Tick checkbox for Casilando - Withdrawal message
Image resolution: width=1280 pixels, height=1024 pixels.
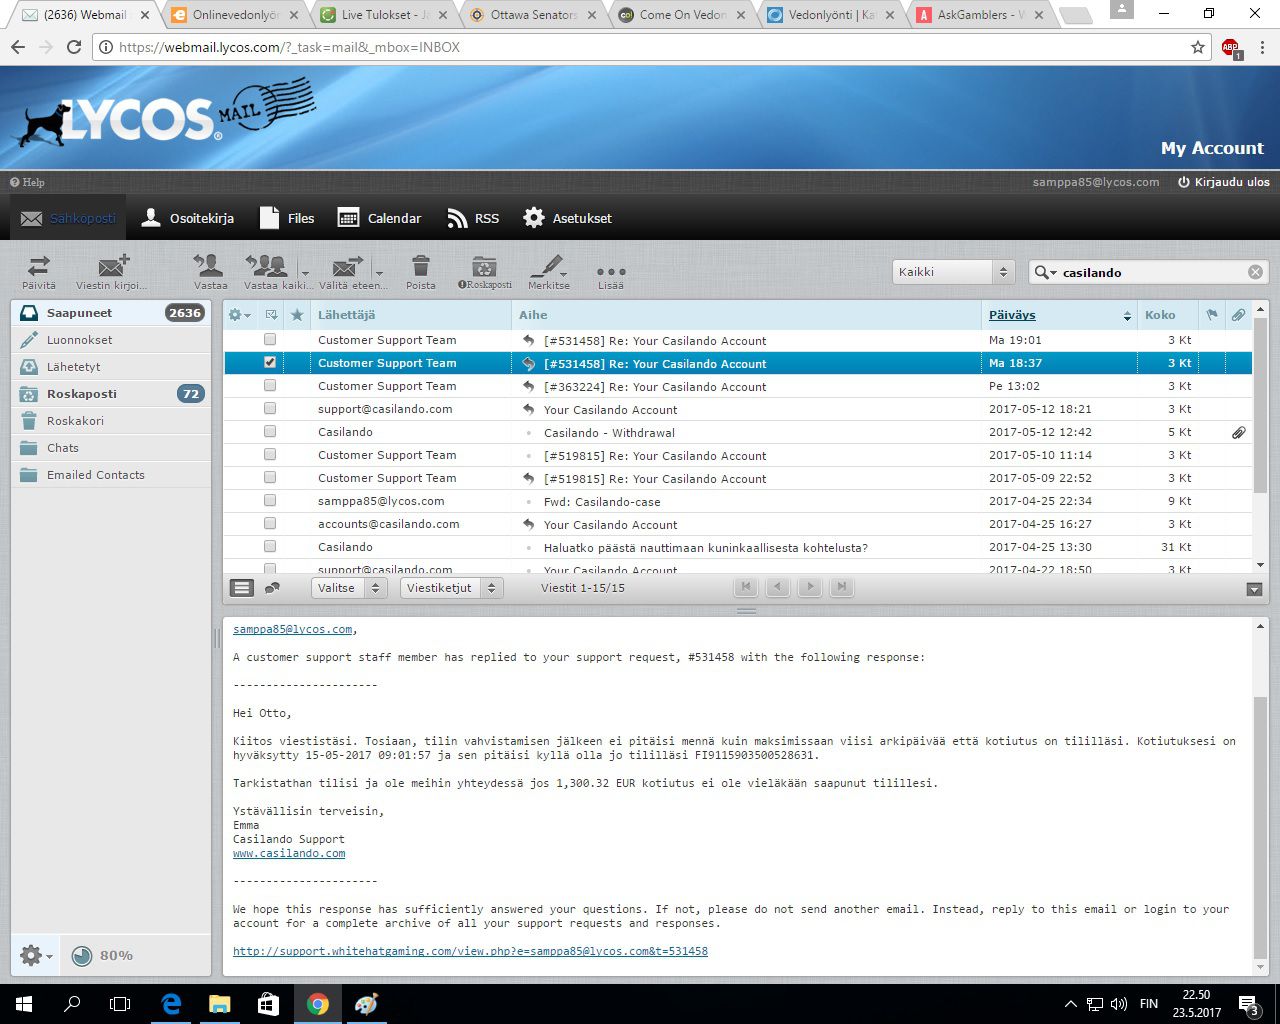click(270, 432)
